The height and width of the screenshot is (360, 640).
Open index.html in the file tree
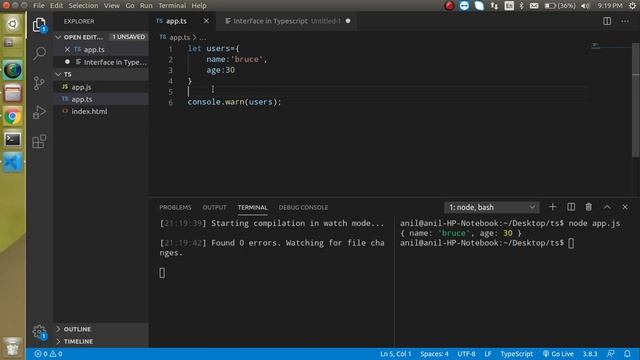(101, 111)
